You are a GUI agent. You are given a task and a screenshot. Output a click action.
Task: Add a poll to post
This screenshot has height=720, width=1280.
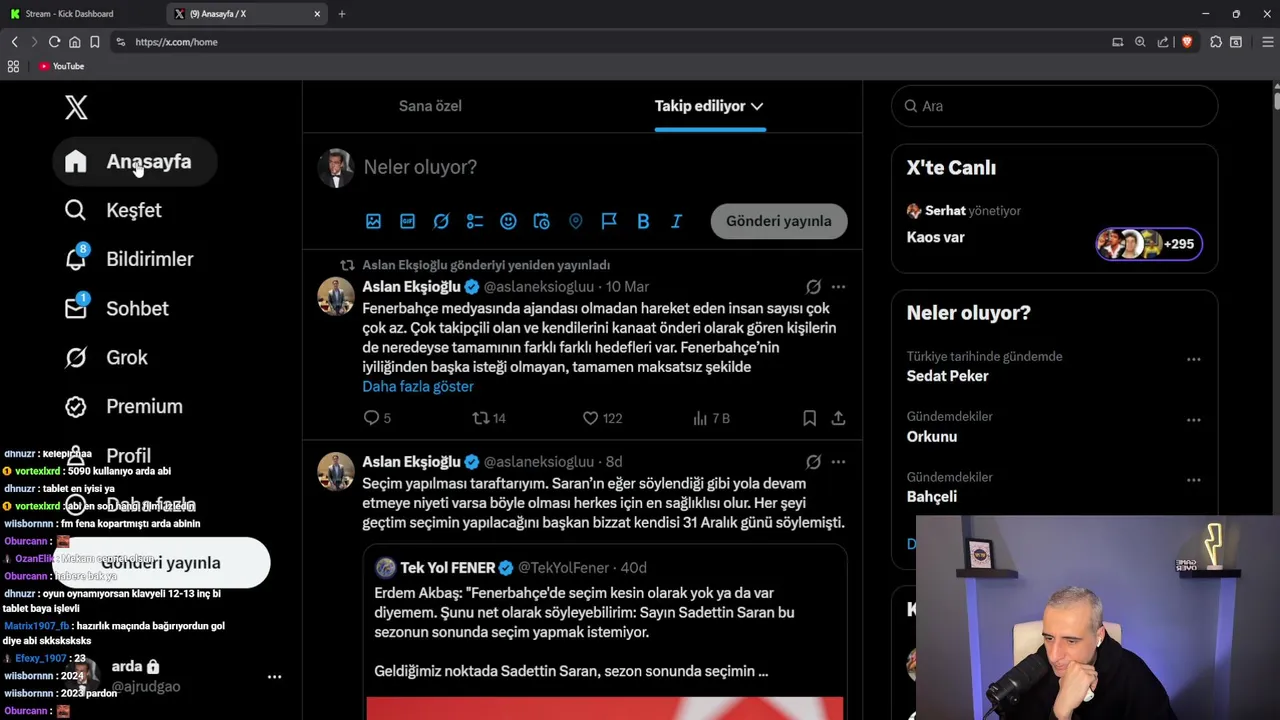tap(475, 221)
